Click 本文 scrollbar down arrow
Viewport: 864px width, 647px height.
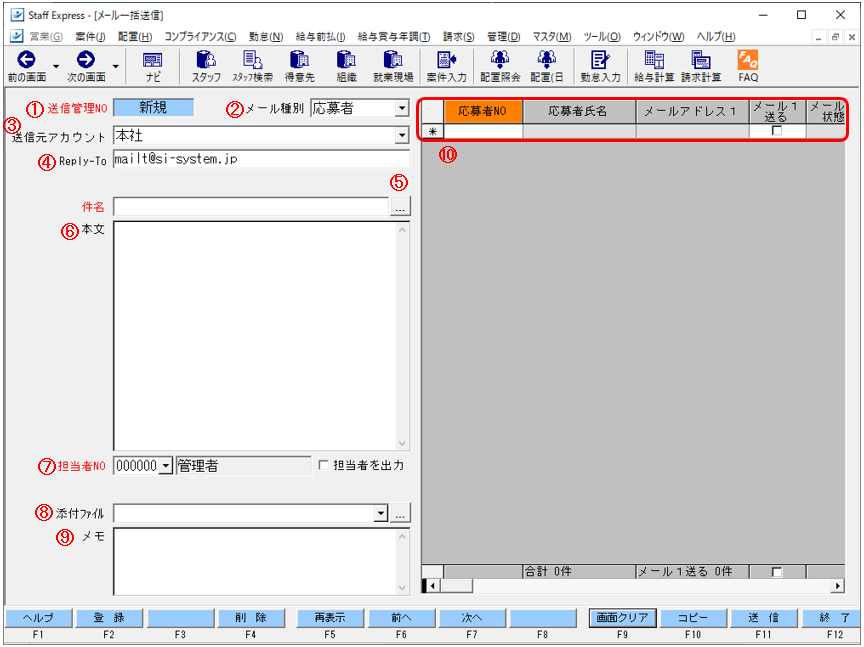click(403, 444)
